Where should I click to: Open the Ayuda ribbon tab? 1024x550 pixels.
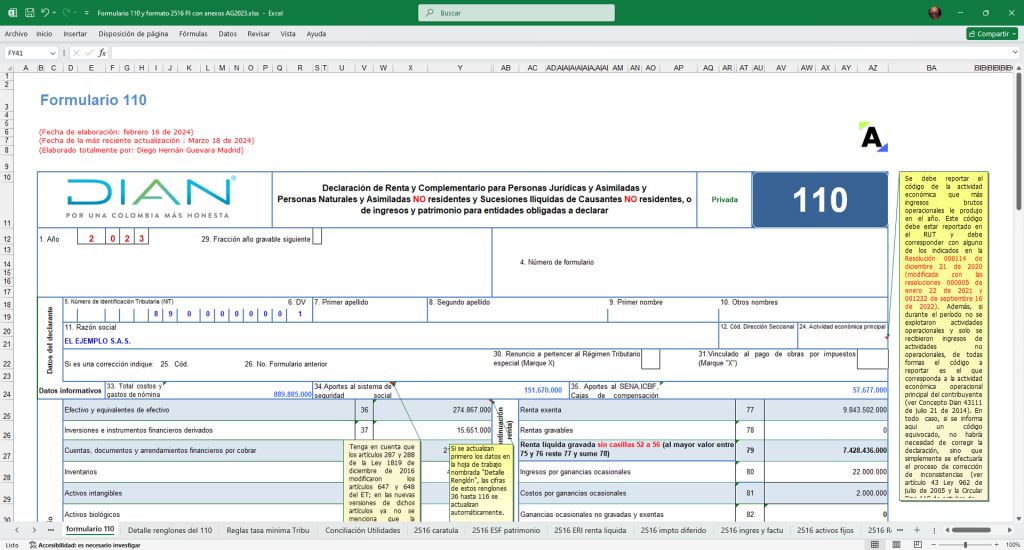click(x=316, y=34)
